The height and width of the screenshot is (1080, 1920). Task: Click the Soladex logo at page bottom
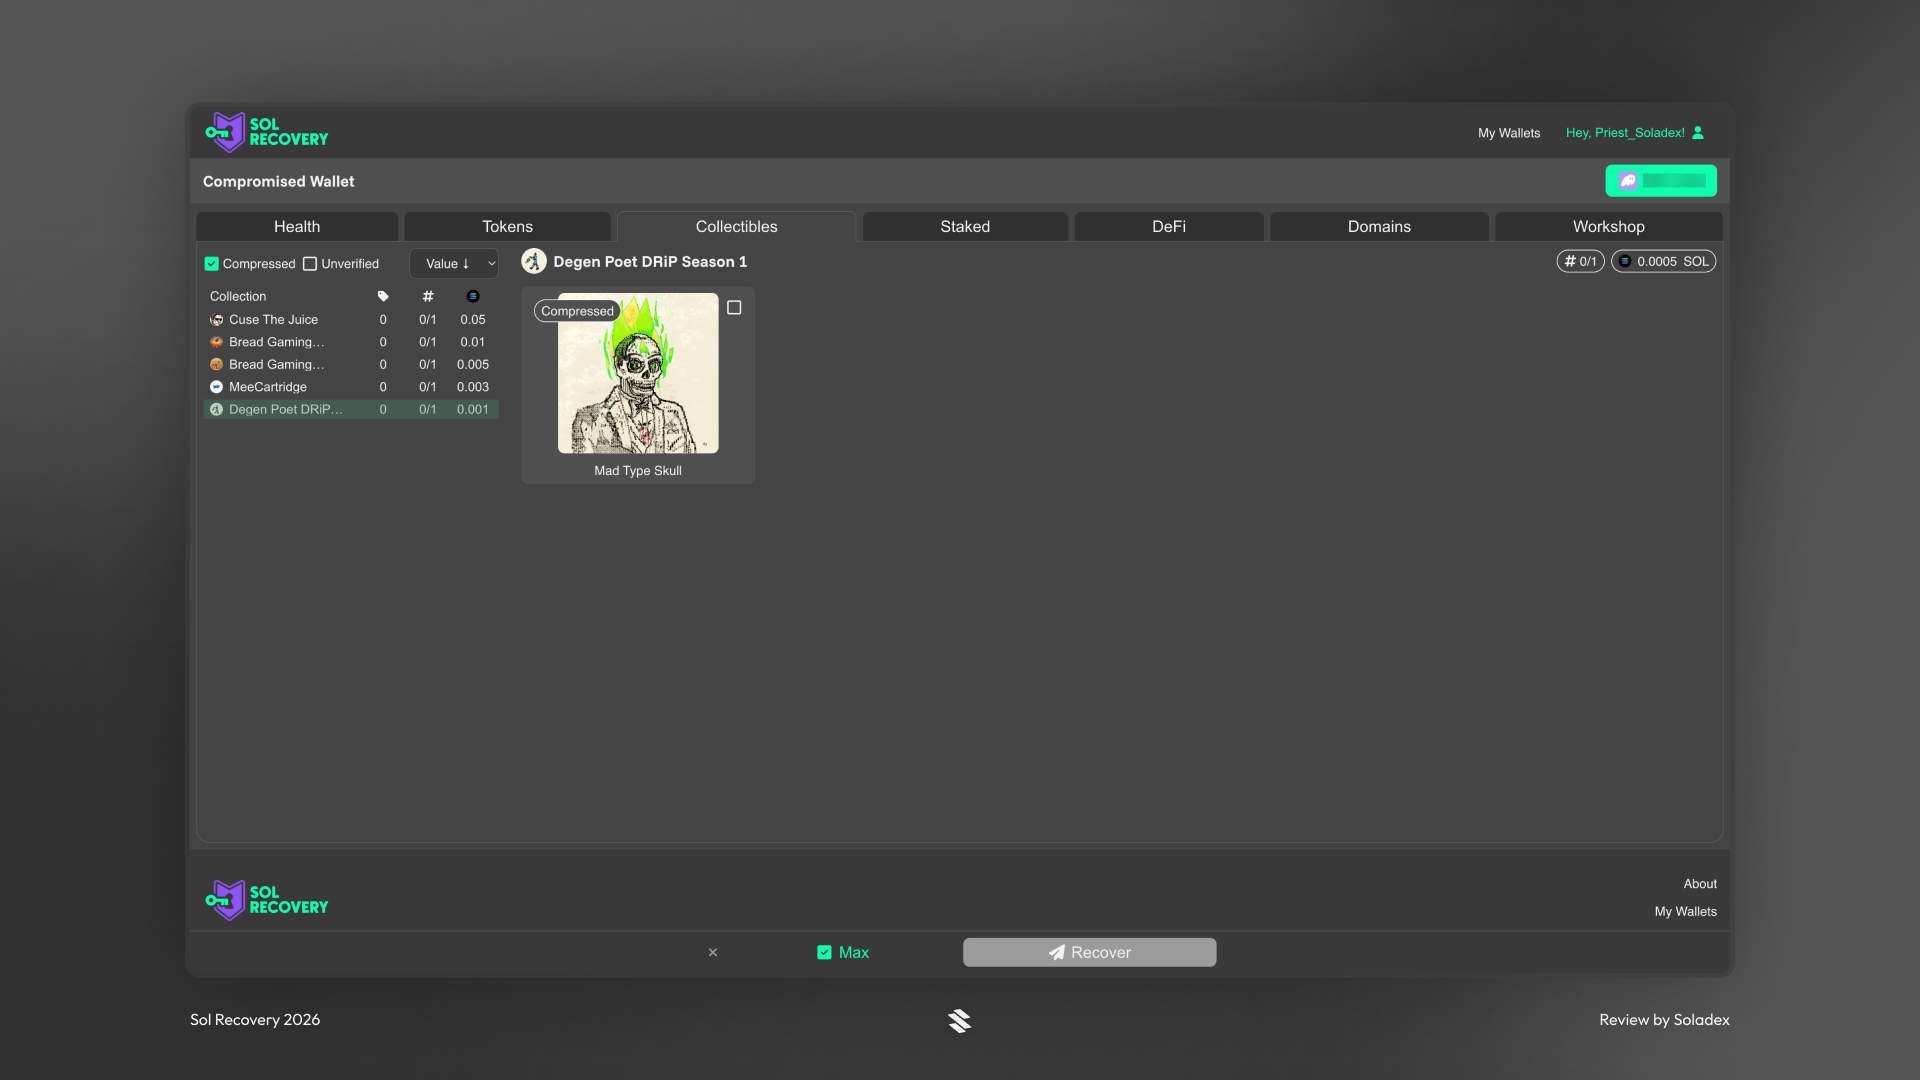pos(959,1020)
